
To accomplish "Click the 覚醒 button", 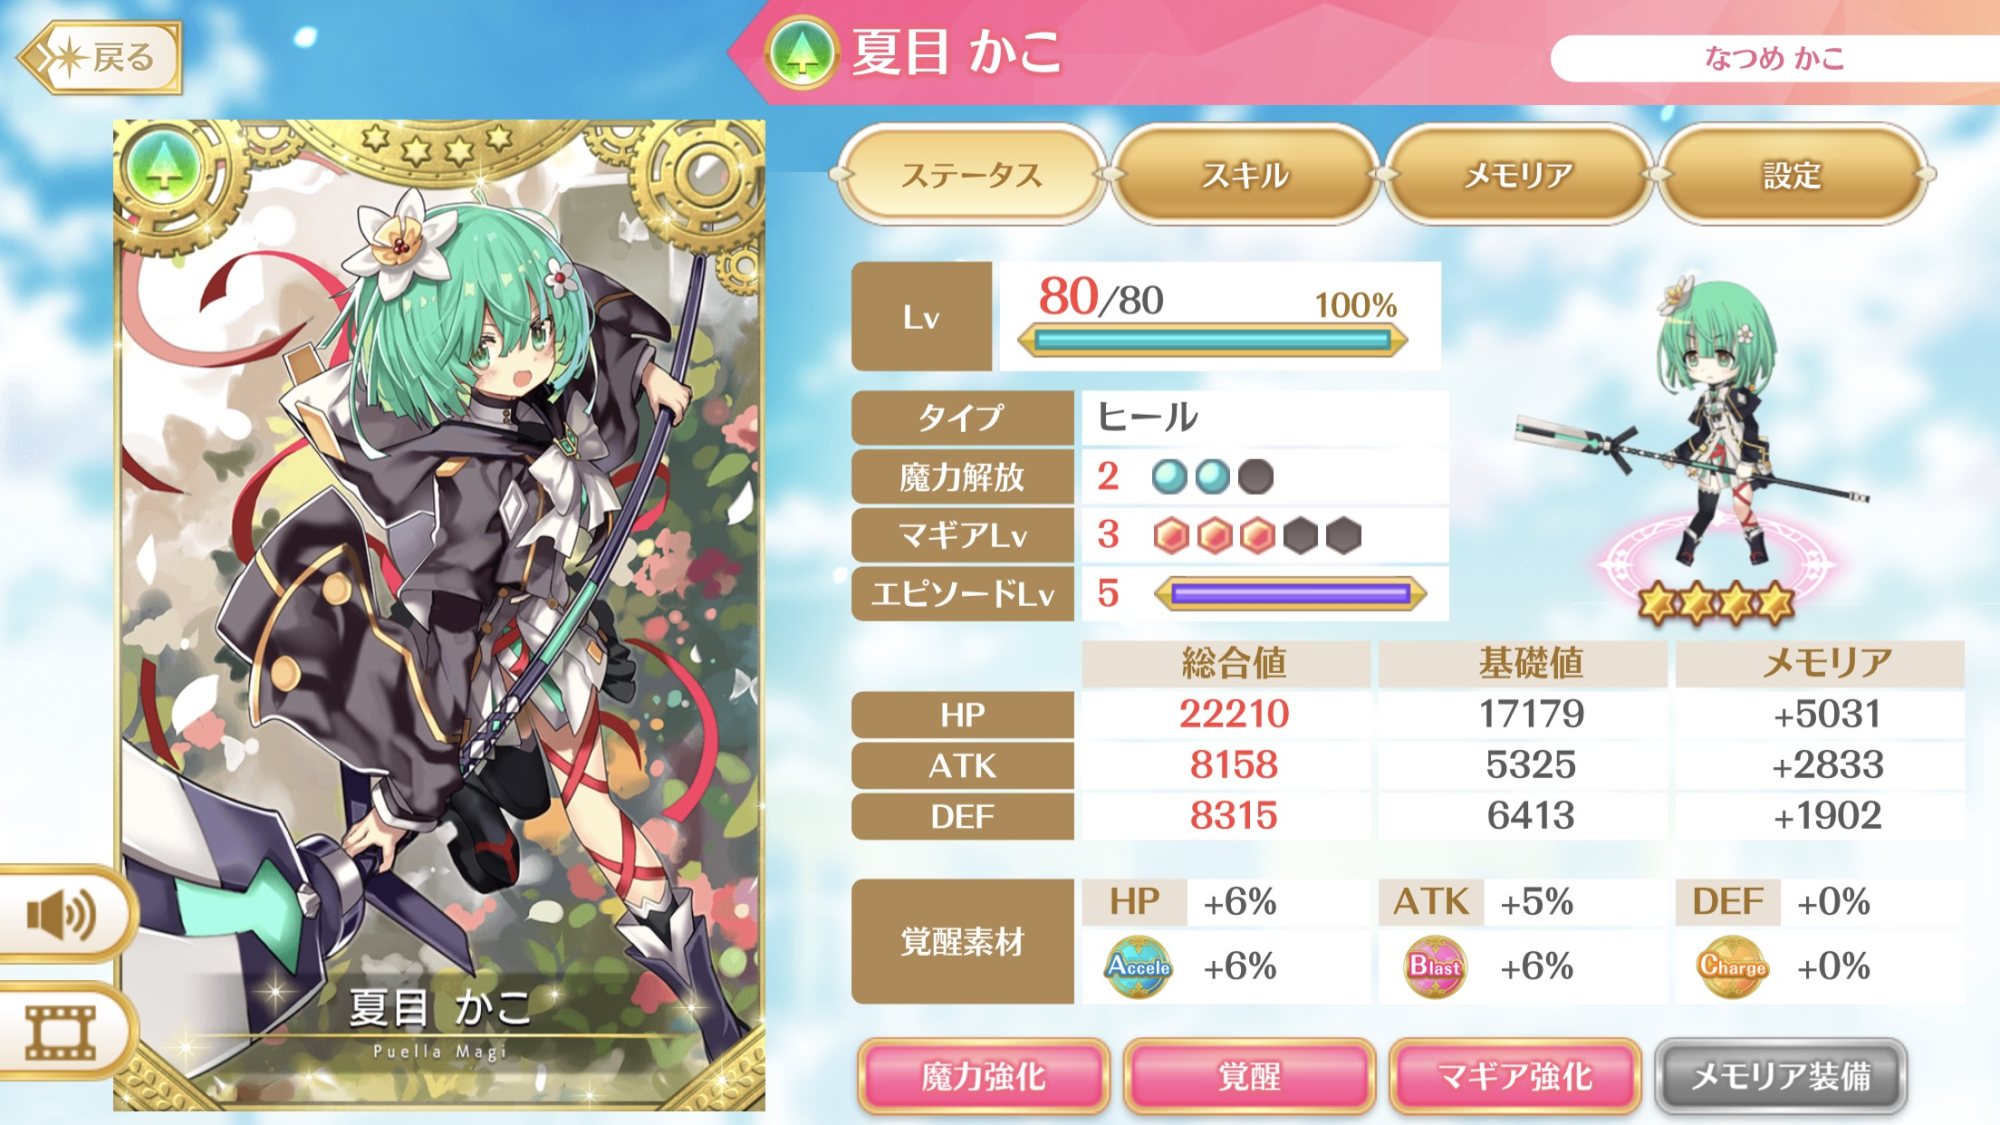I will (x=1249, y=1076).
